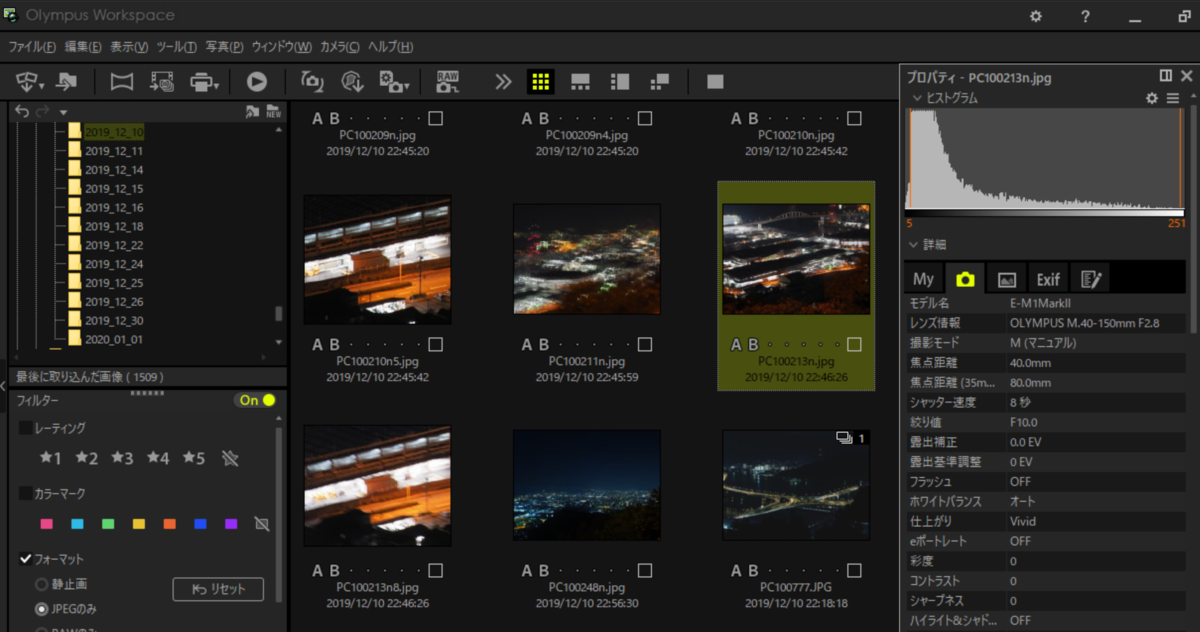Select folder 2019_12_11 in tree
Viewport: 1200px width, 632px height.
click(x=114, y=151)
